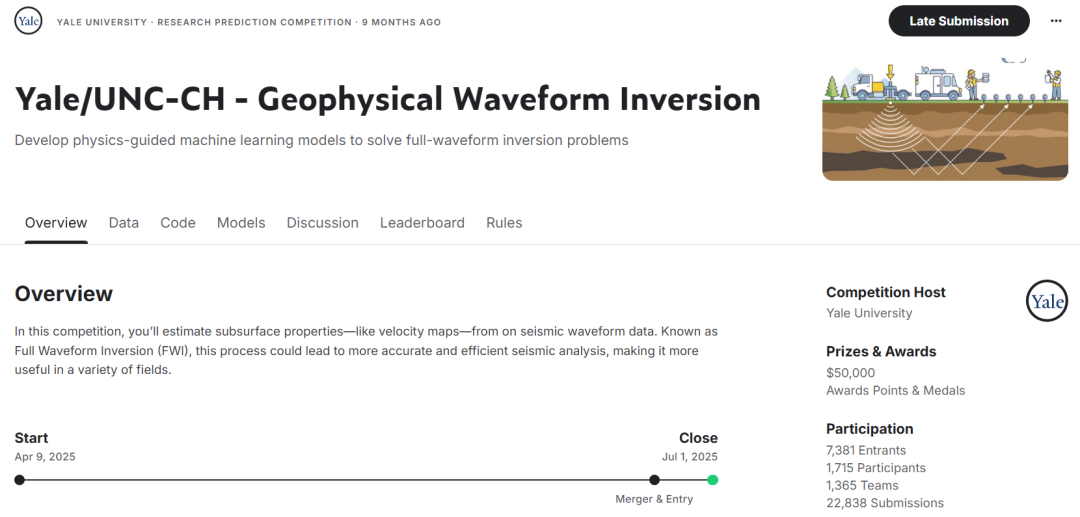Click the green Close timeline marker
Screen dimensions: 1080x517
pos(712,480)
